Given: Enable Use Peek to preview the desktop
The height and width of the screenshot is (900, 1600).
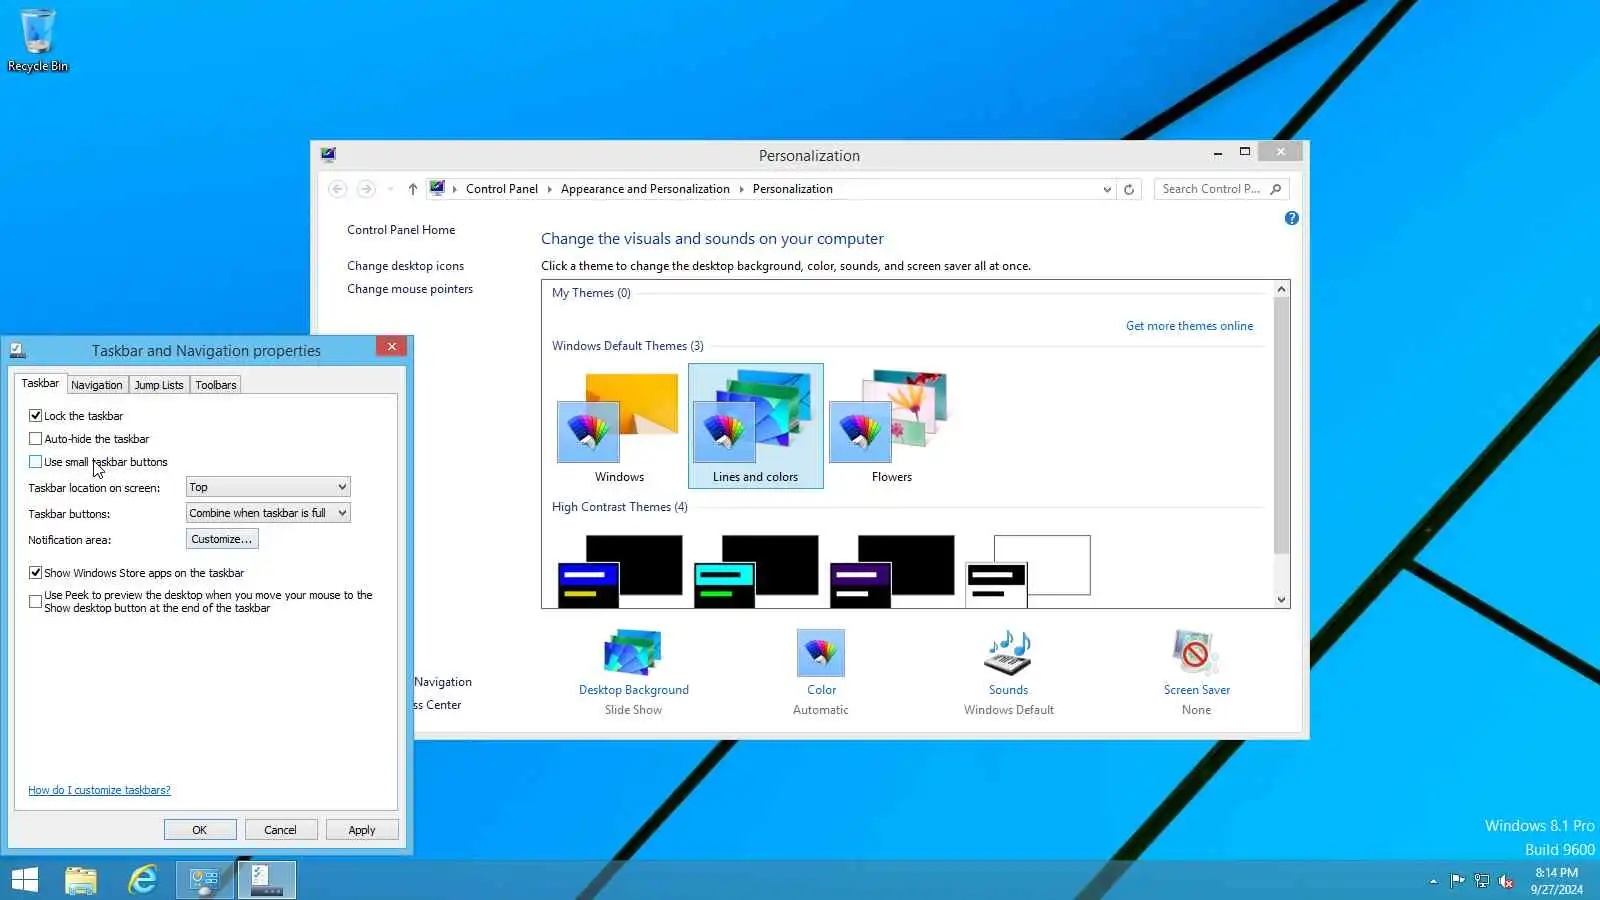Looking at the screenshot, I should pyautogui.click(x=35, y=601).
